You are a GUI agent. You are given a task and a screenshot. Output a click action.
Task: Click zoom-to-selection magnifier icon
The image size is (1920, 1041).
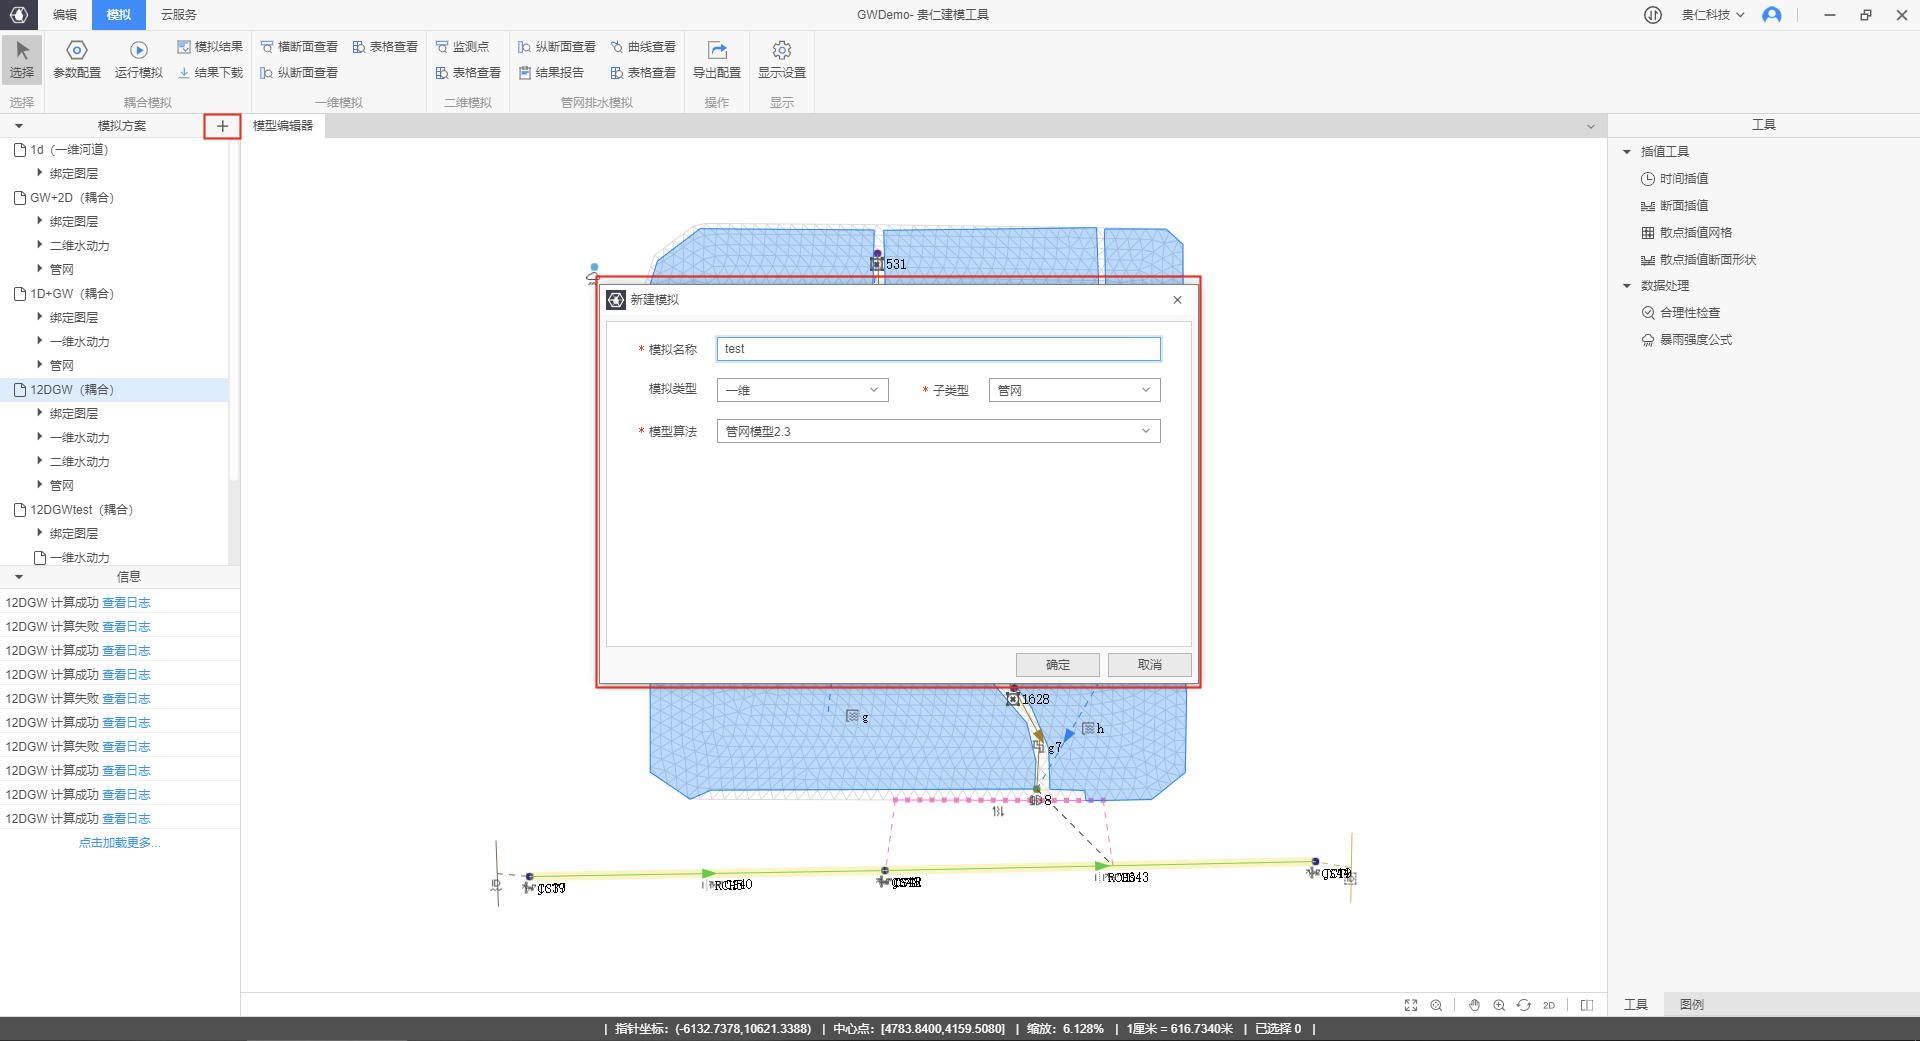pos(1436,1005)
